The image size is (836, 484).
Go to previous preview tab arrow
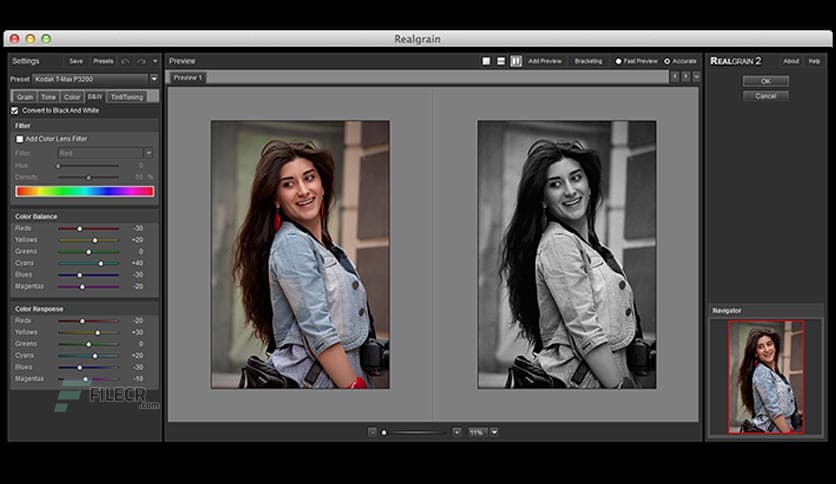(x=674, y=77)
